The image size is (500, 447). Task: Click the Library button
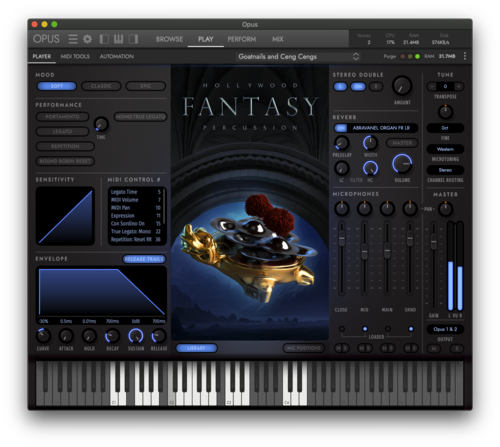coord(196,348)
